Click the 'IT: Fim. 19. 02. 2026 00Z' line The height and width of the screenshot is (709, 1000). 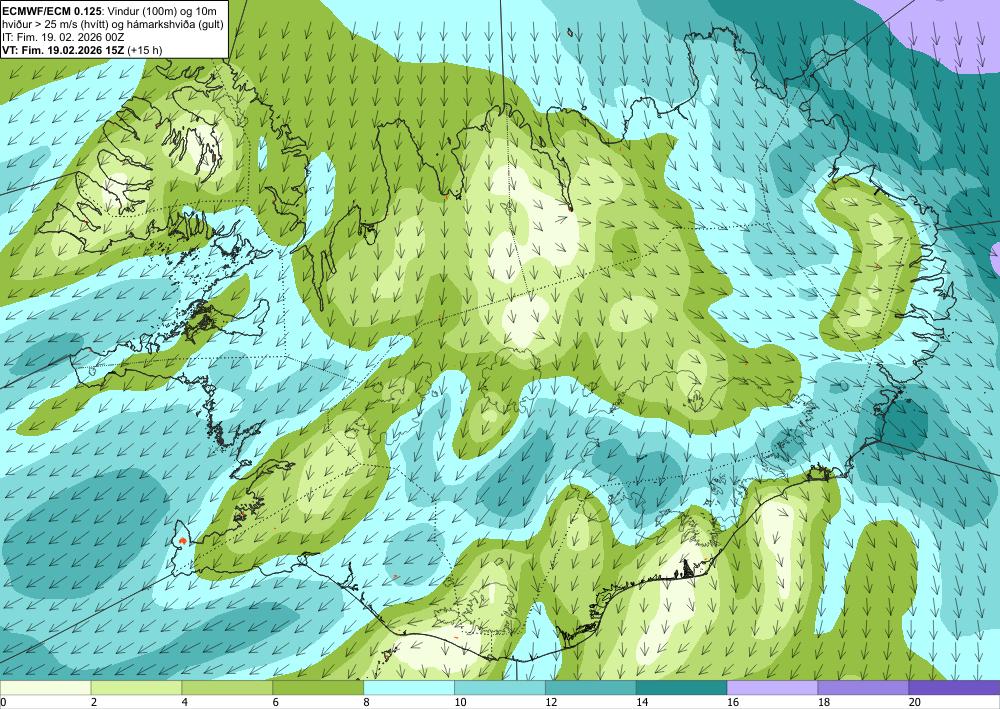(x=63, y=37)
